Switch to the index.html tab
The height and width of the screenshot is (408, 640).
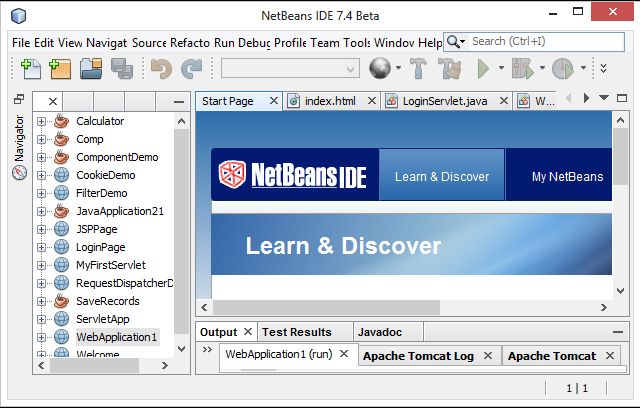[x=330, y=101]
